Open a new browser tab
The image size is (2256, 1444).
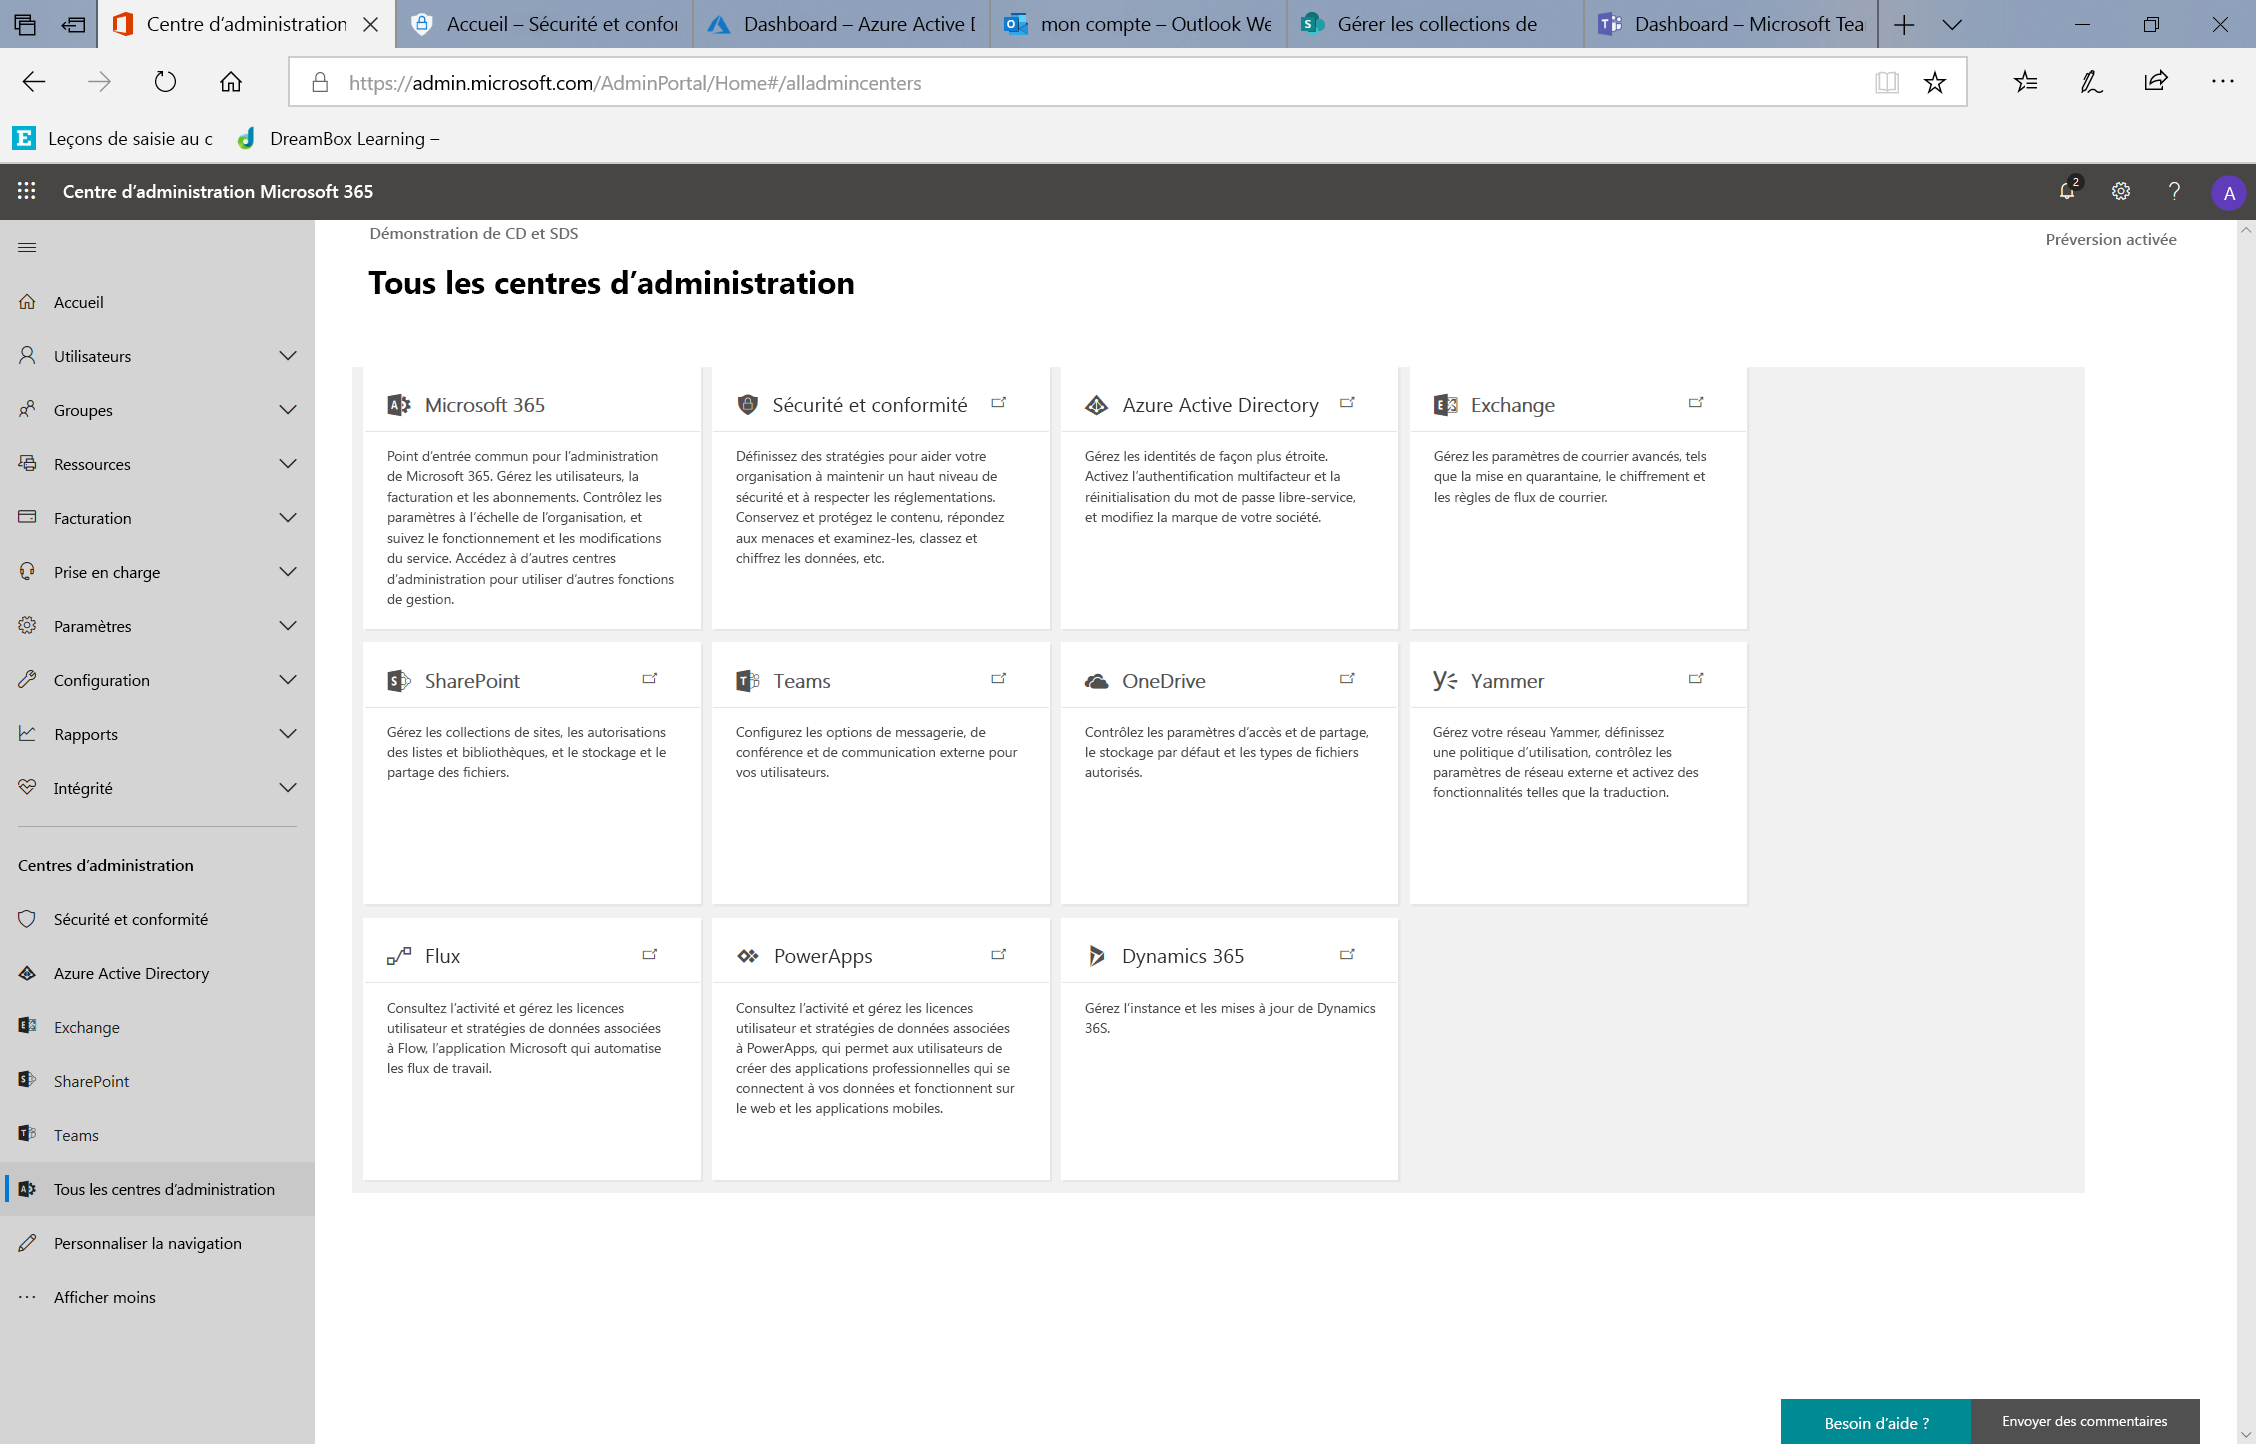point(1904,25)
